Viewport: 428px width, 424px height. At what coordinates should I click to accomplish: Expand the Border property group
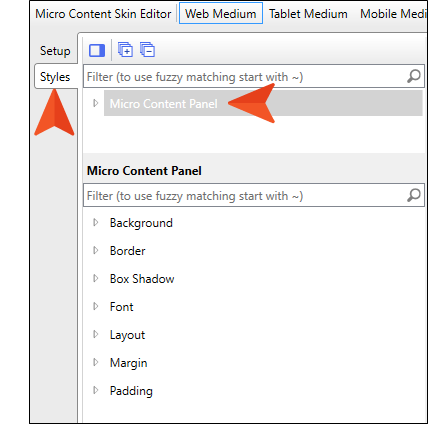tap(96, 251)
